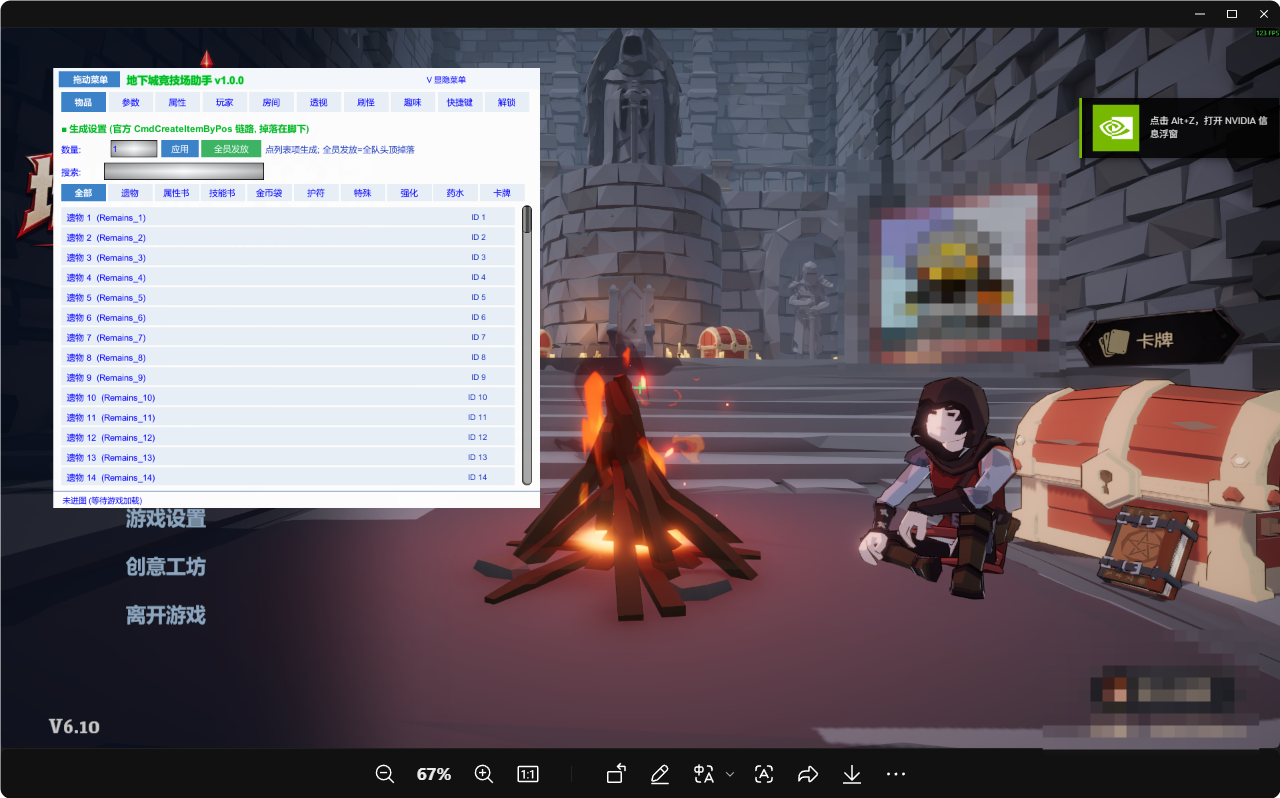This screenshot has height=798, width=1280.
Task: Click the green 全员发放 button
Action: pyautogui.click(x=231, y=149)
